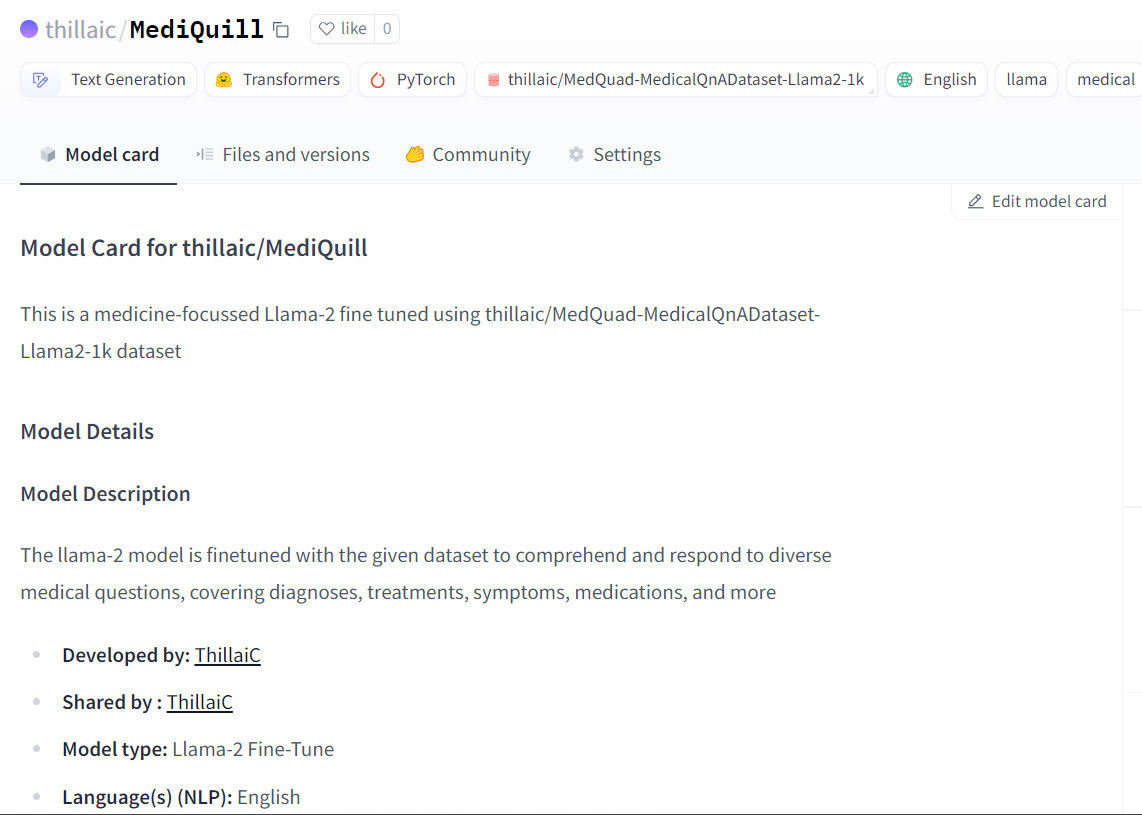The width and height of the screenshot is (1142, 815).
Task: Click the Model Card for thillaic/MediQuill heading
Action: (x=194, y=248)
